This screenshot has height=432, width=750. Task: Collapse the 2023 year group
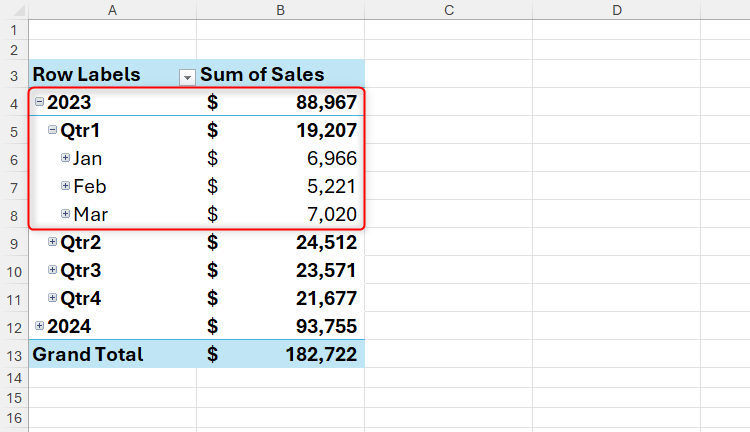point(39,101)
